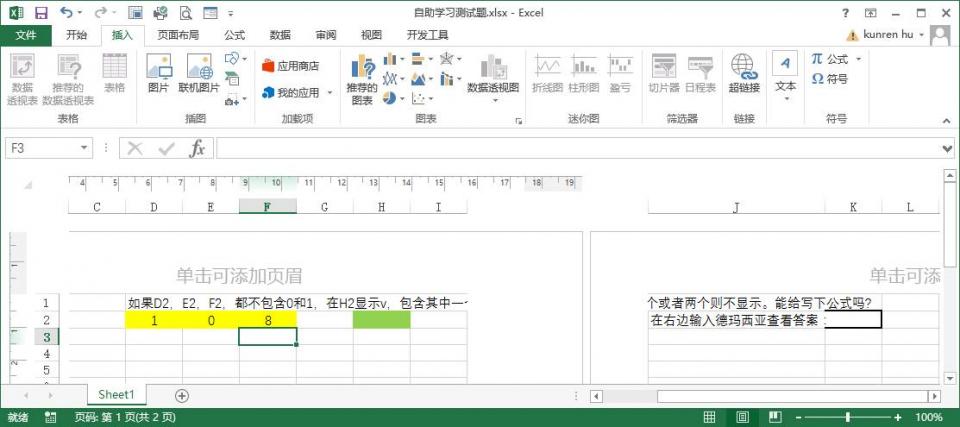Open 联机图片 online pictures
The width and height of the screenshot is (960, 427).
[199, 75]
